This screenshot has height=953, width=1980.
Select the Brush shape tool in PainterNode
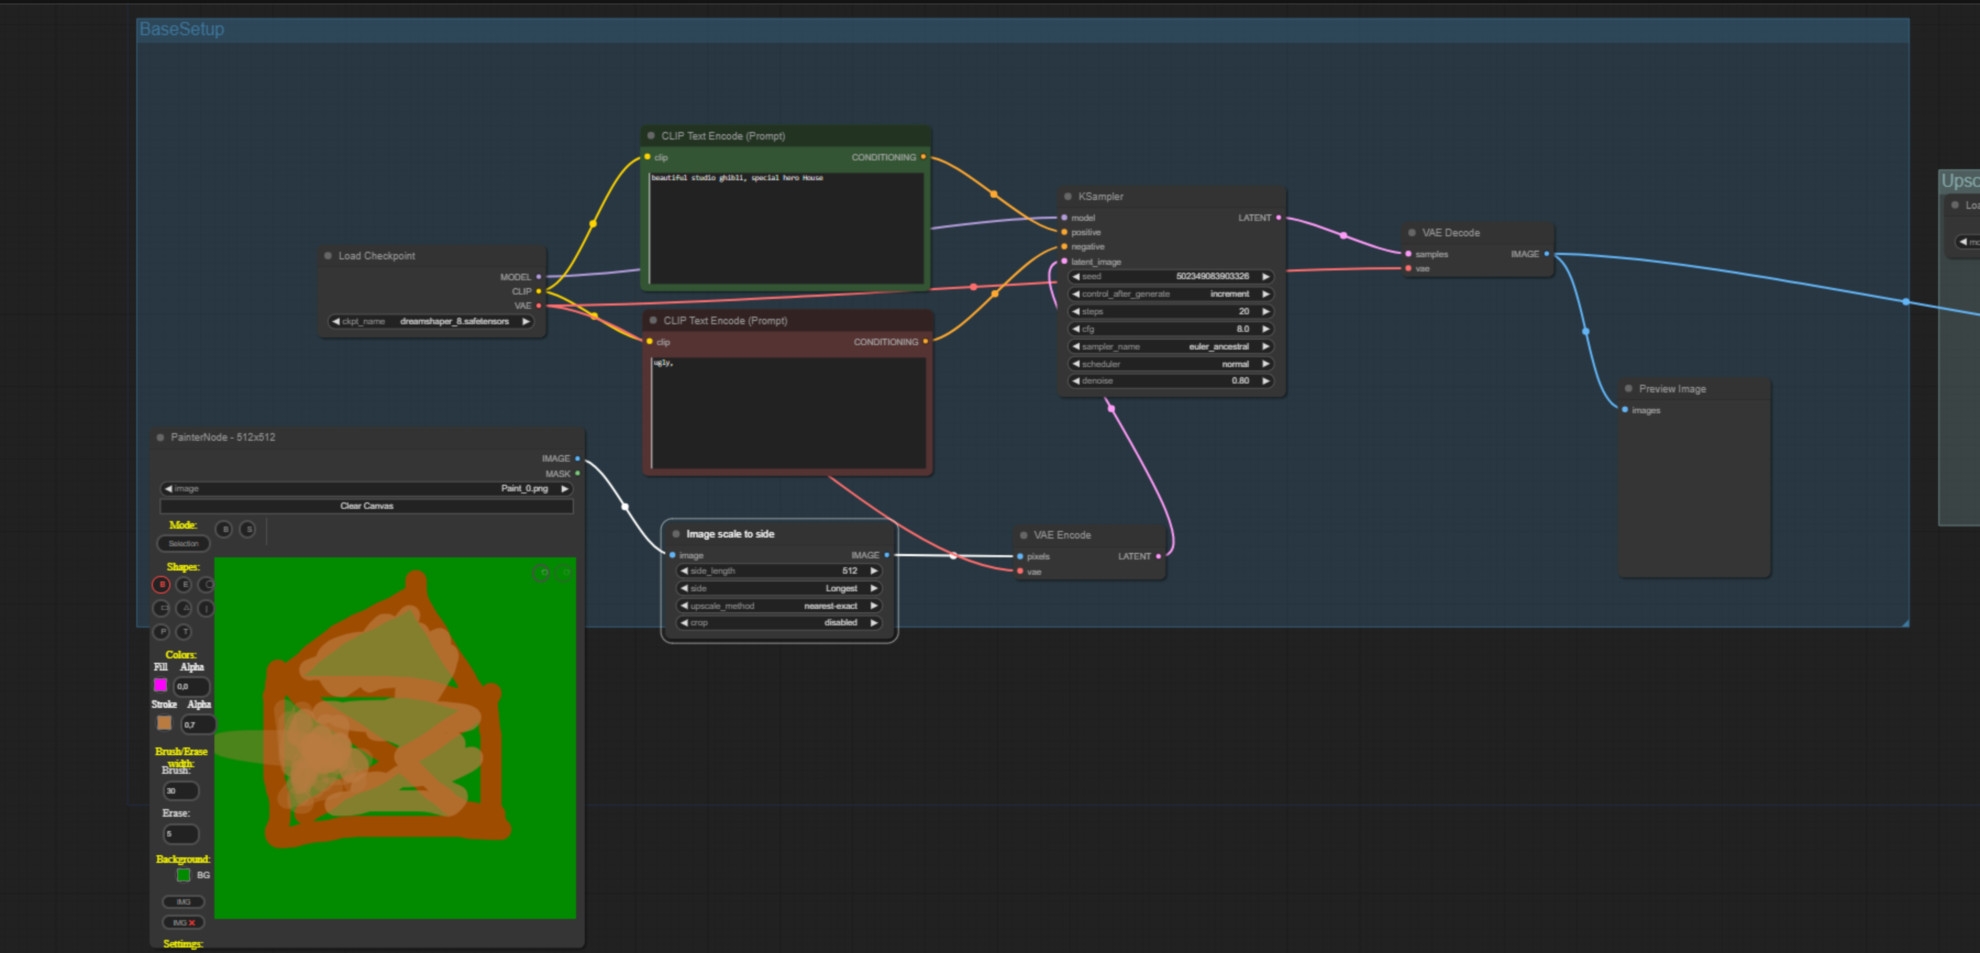click(161, 584)
